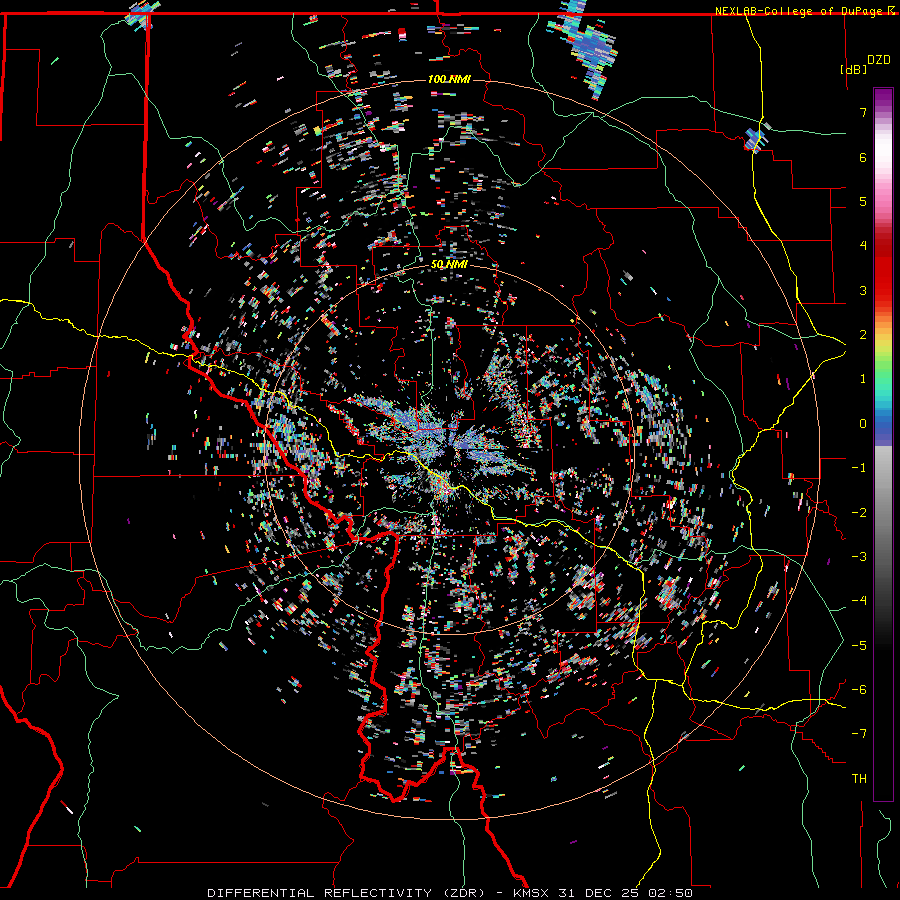Select the -5 dB scale label
This screenshot has width=900, height=900.
point(859,646)
